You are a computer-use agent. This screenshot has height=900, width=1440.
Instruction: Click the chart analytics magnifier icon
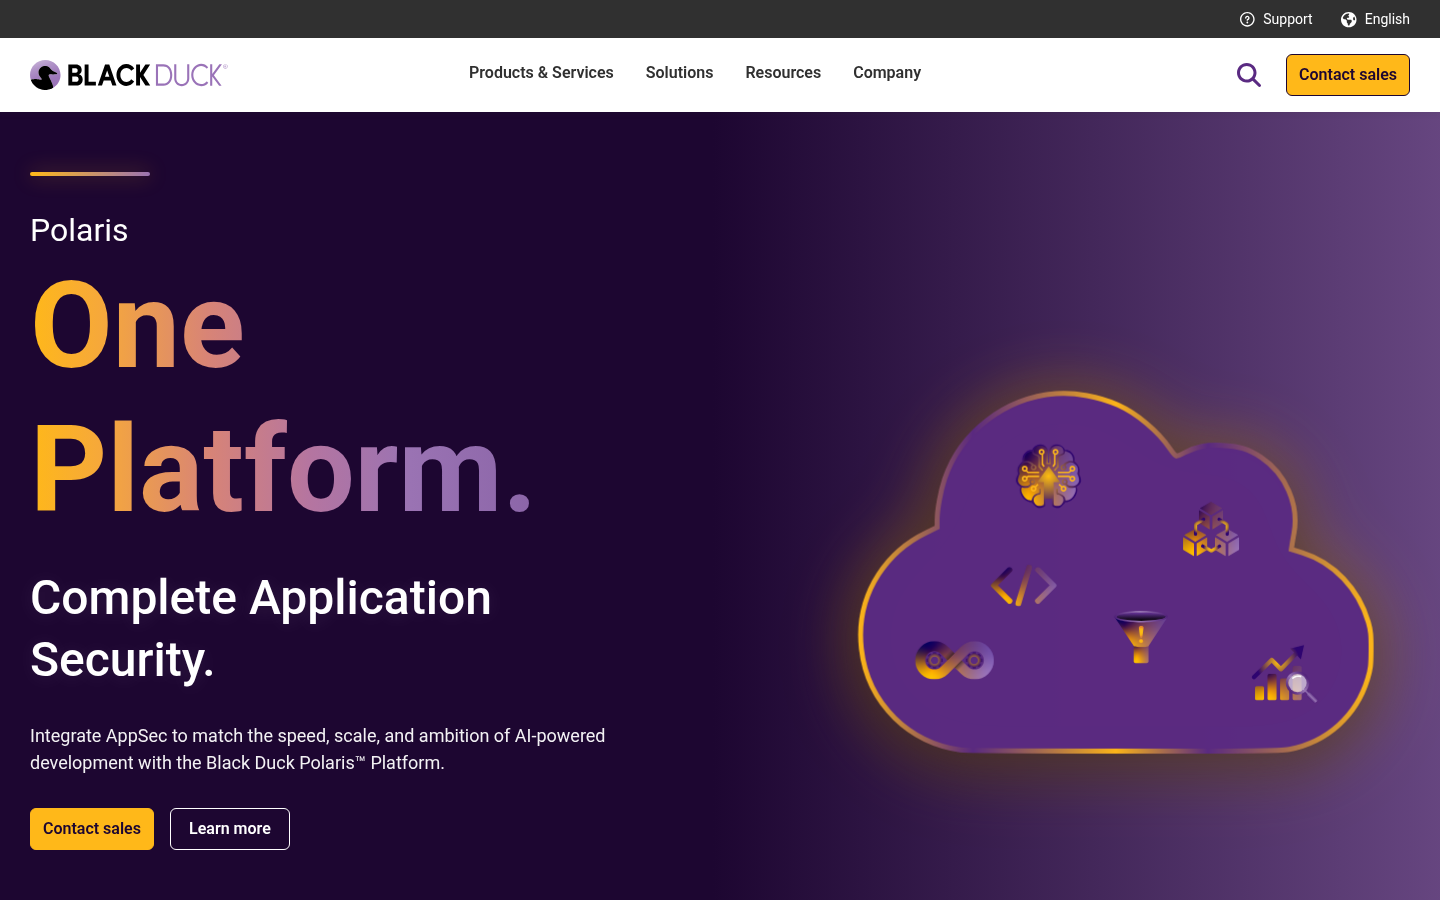[1284, 674]
